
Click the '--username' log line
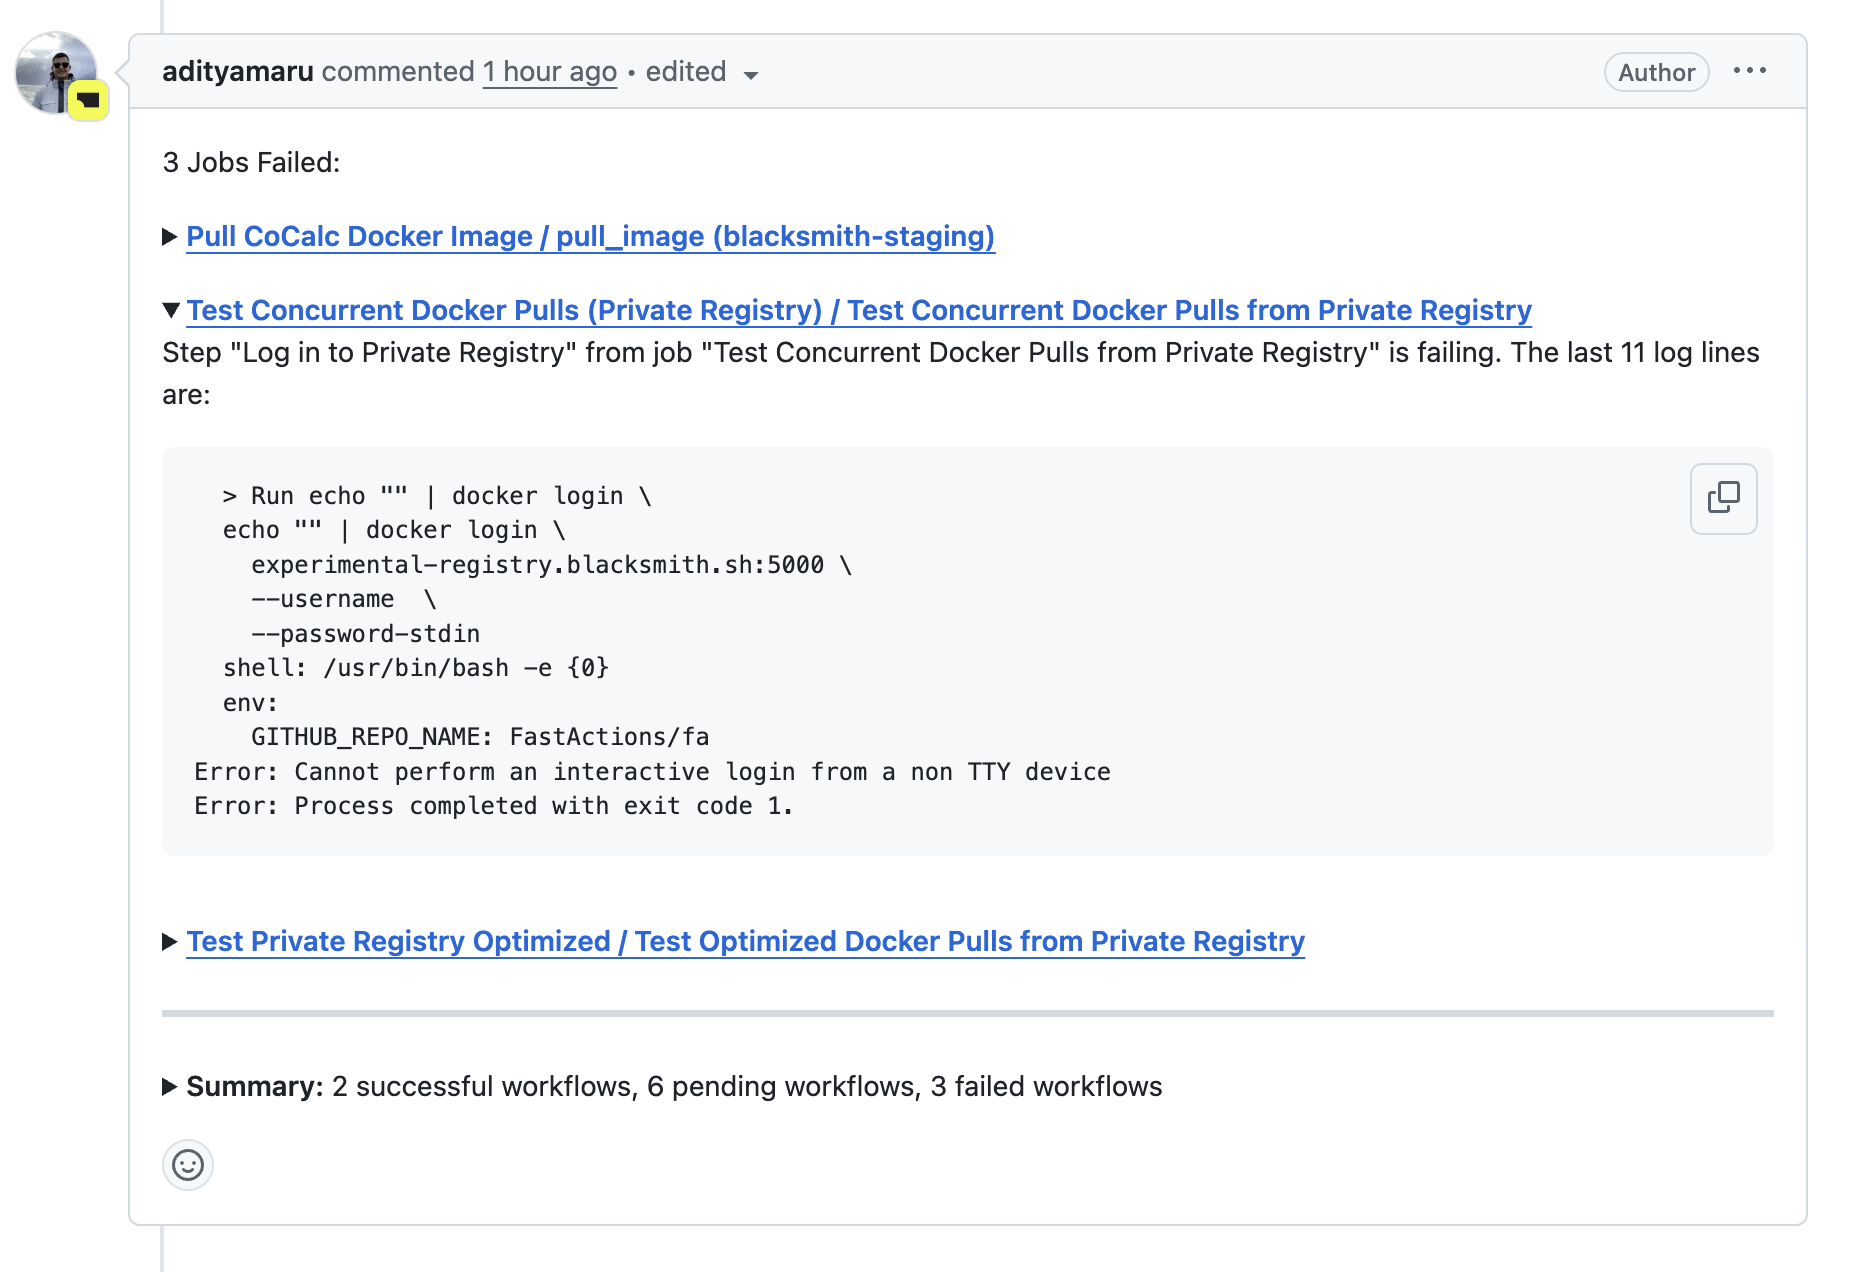tap(343, 599)
